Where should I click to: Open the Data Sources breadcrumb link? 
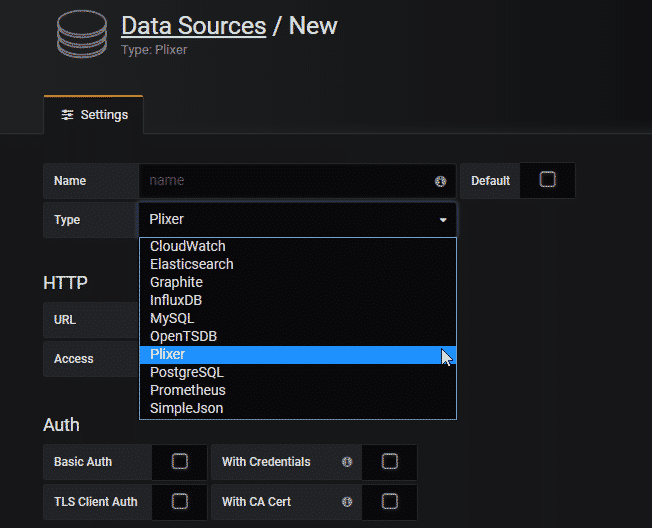(x=194, y=26)
